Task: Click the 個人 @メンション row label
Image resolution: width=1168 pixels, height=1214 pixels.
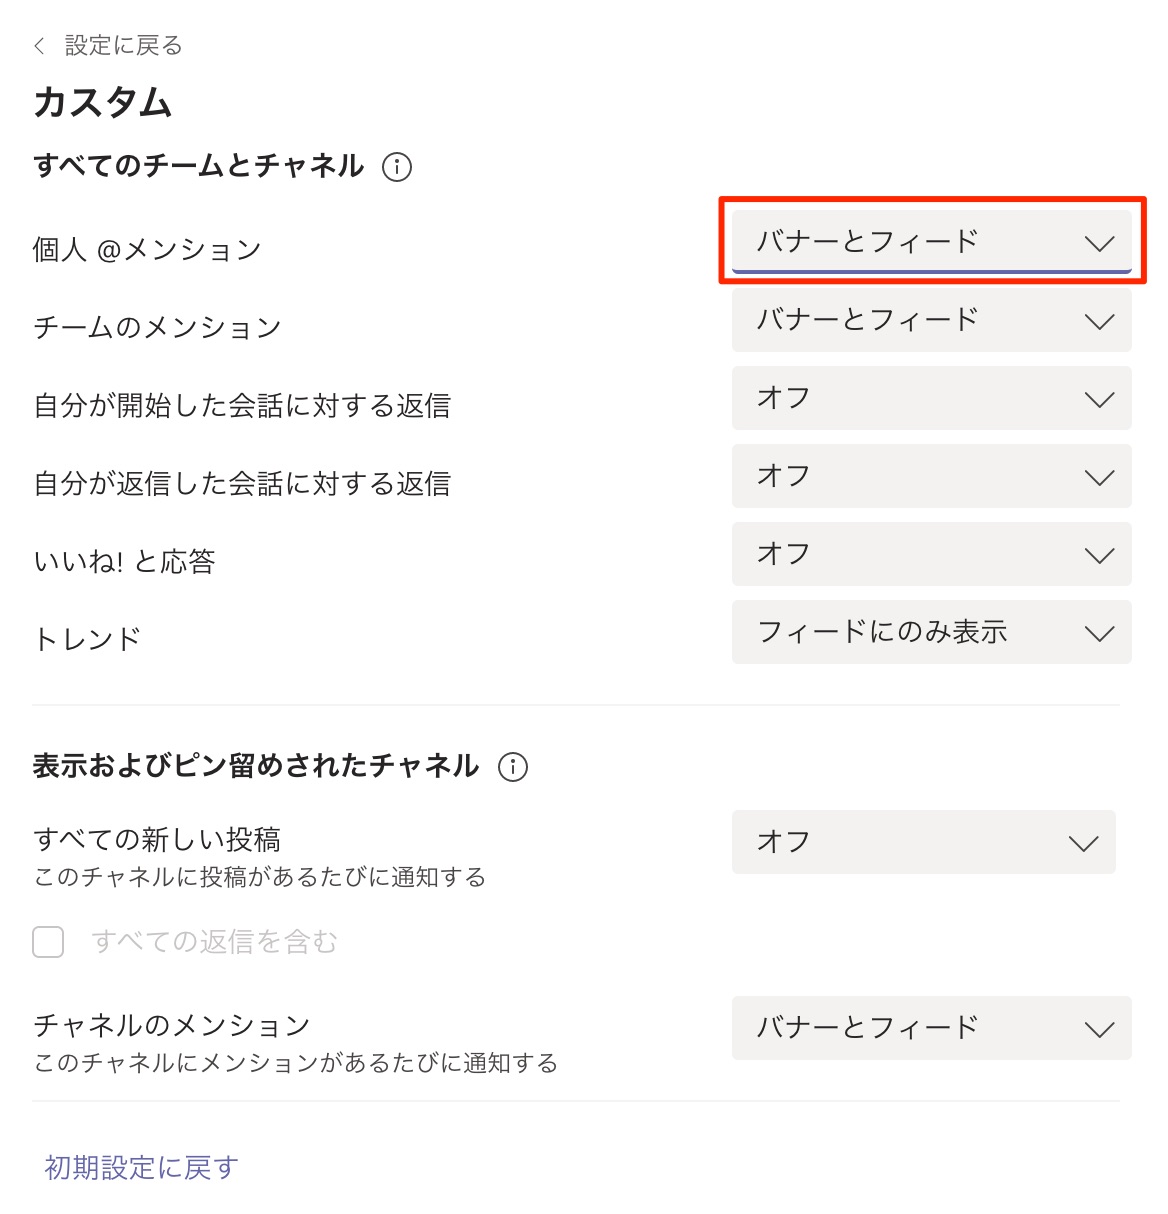Action: click(147, 249)
